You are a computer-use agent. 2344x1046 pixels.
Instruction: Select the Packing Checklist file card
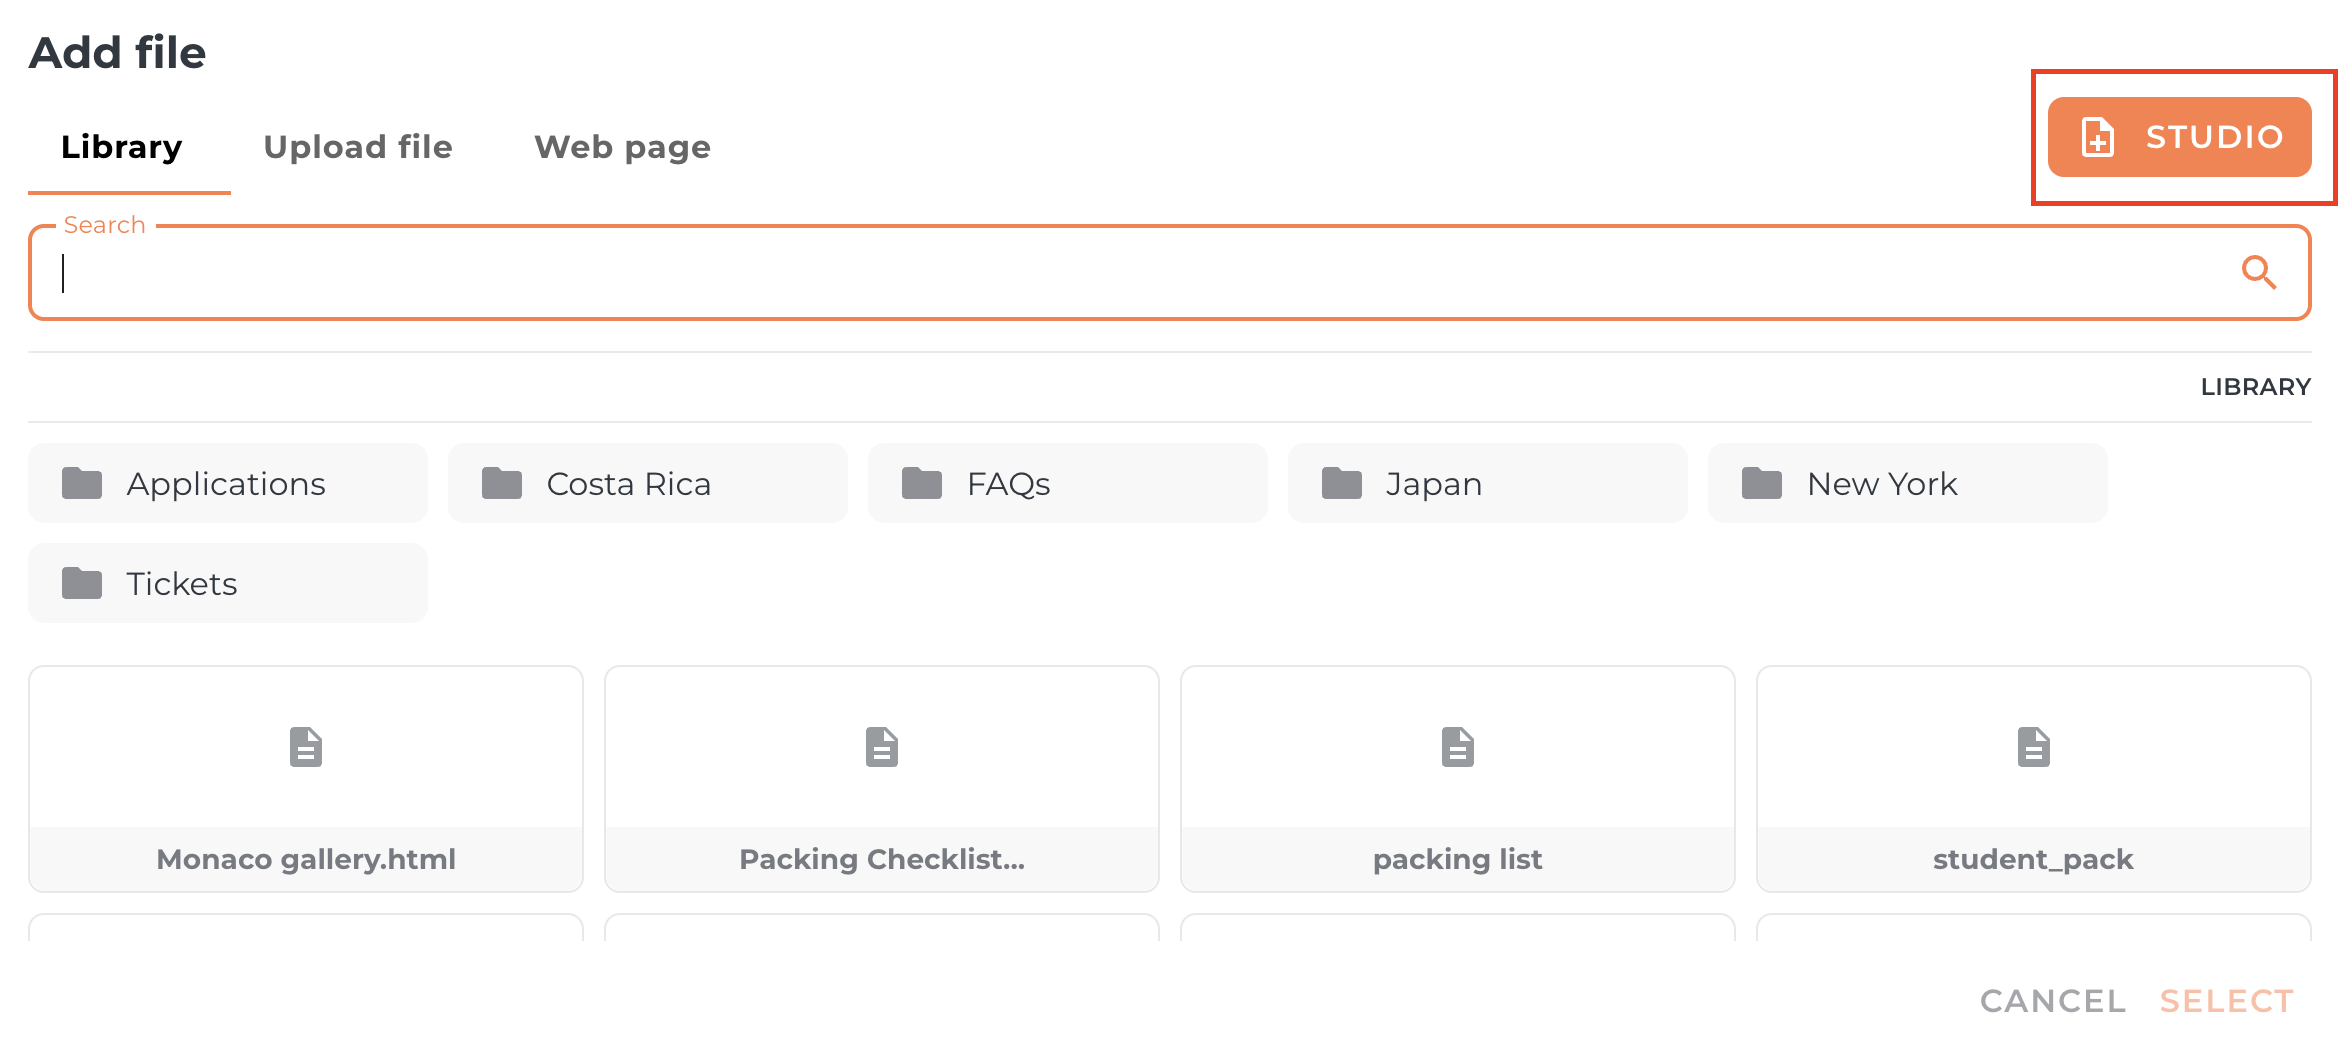(x=882, y=778)
